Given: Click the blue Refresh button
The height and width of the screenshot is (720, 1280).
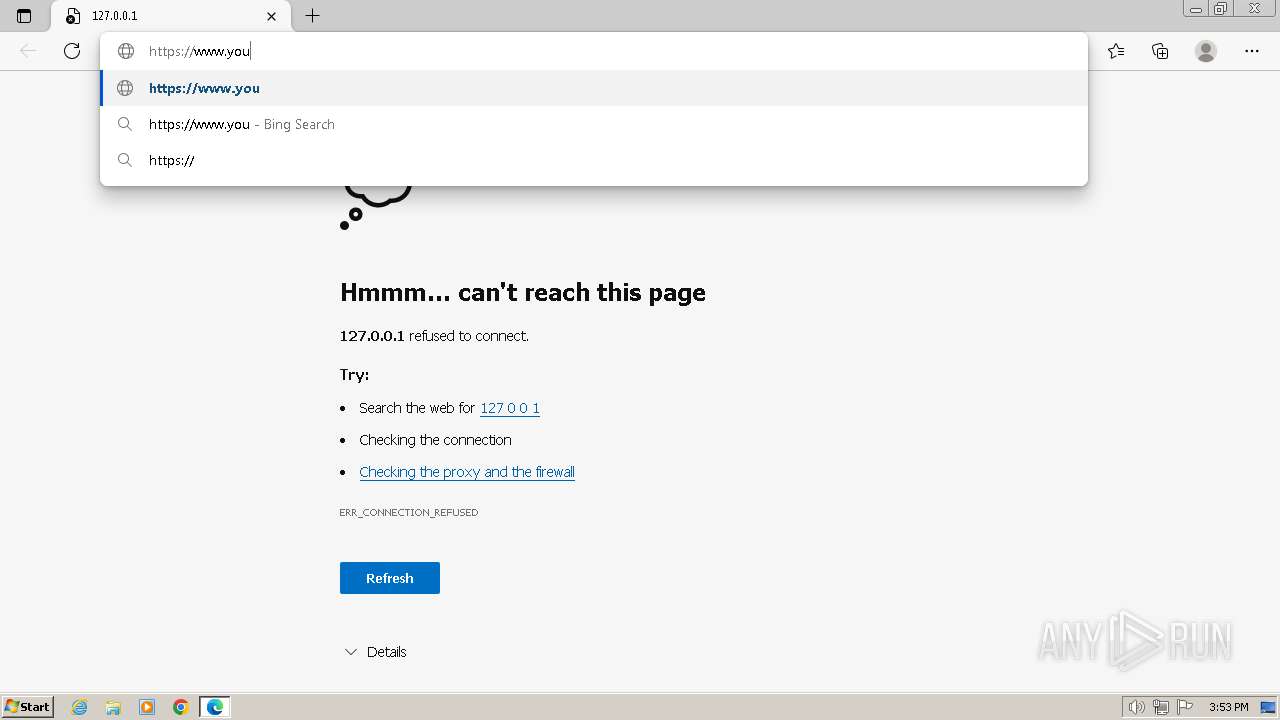Looking at the screenshot, I should coord(390,578).
